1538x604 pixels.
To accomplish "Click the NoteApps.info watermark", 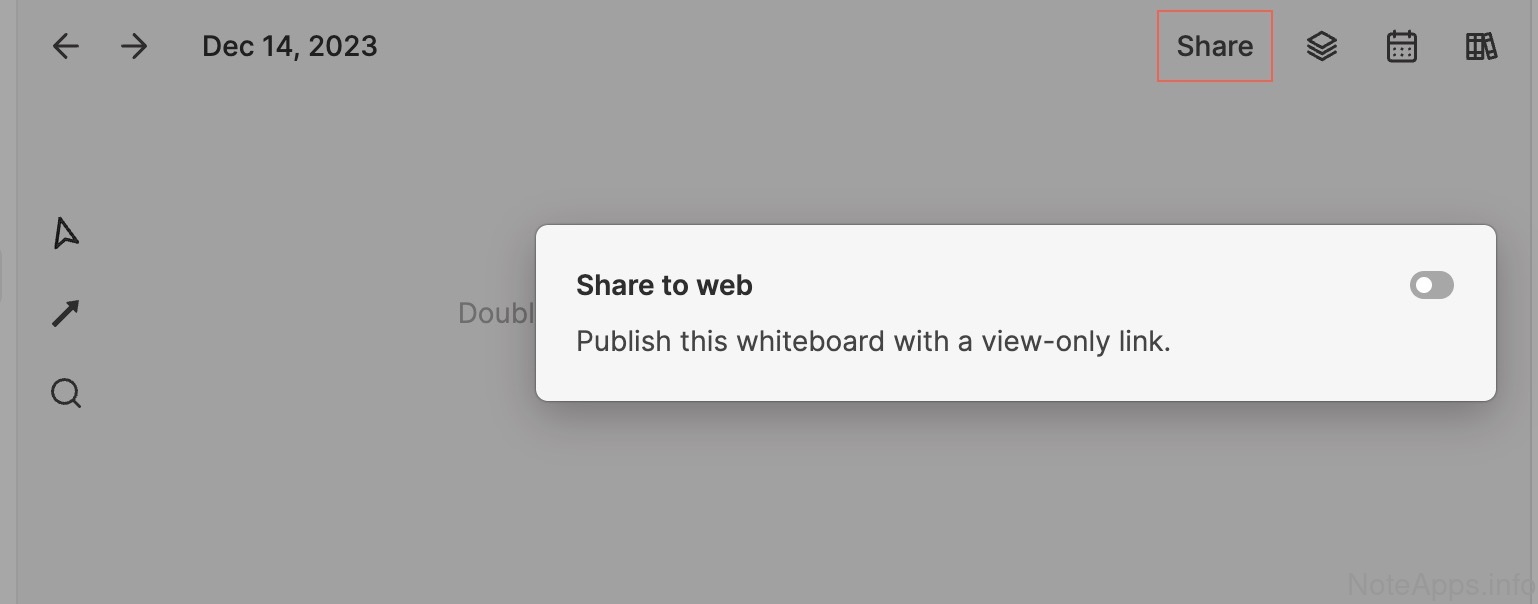I will pyautogui.click(x=1440, y=584).
